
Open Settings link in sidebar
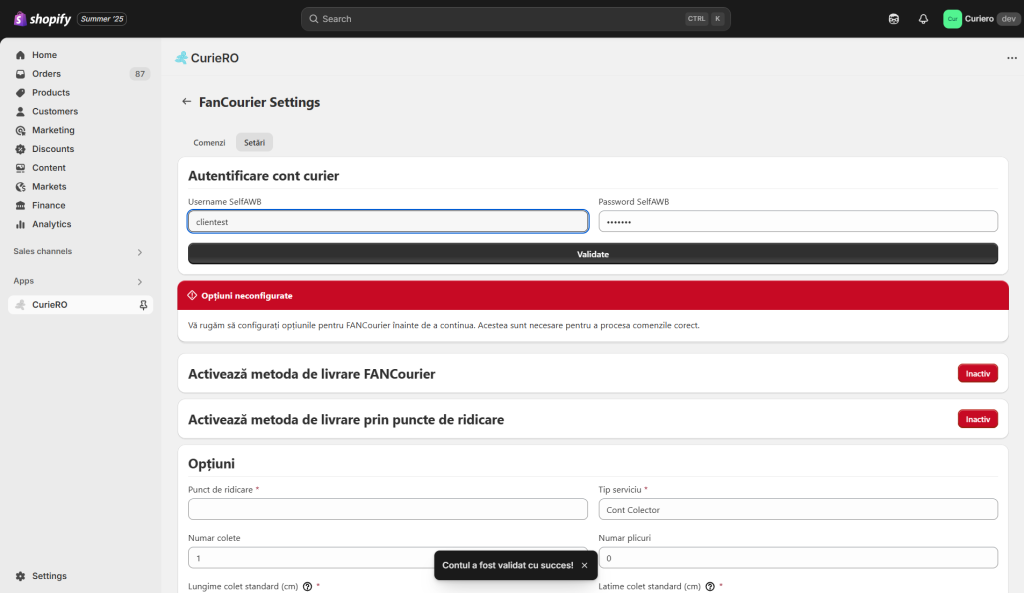tap(50, 576)
